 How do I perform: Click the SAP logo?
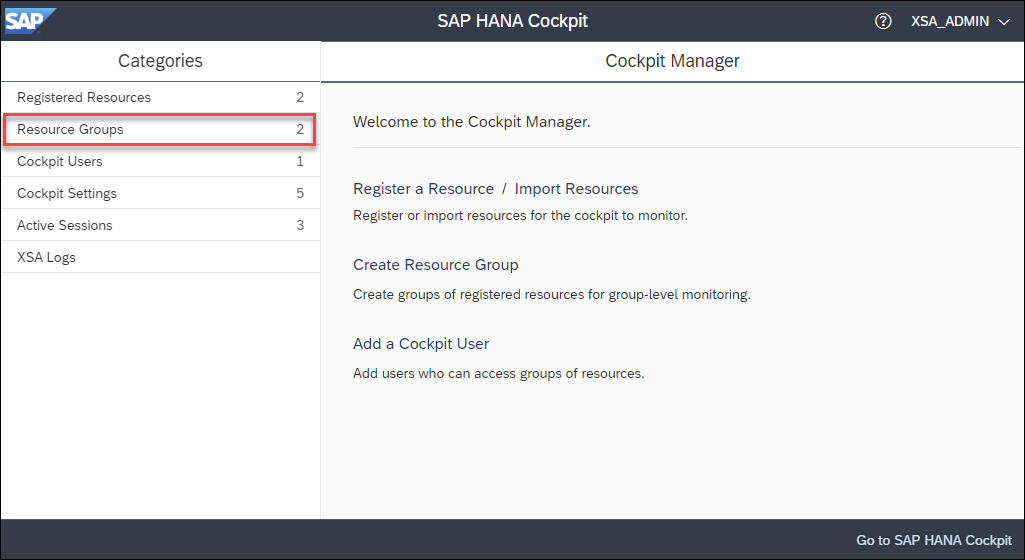30,21
